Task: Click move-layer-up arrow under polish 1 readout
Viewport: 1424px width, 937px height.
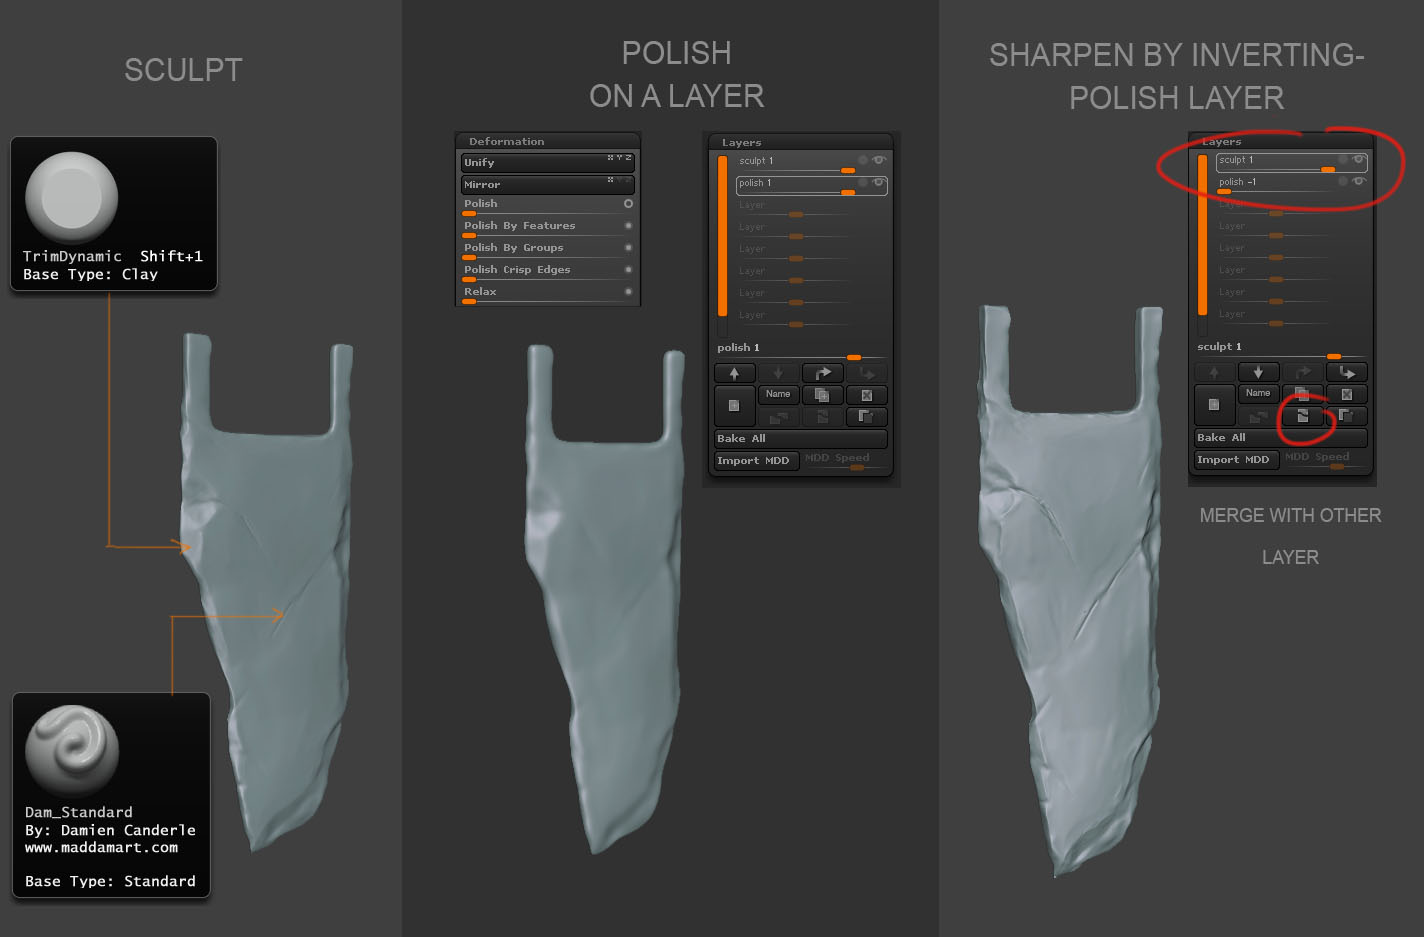Action: [x=735, y=373]
